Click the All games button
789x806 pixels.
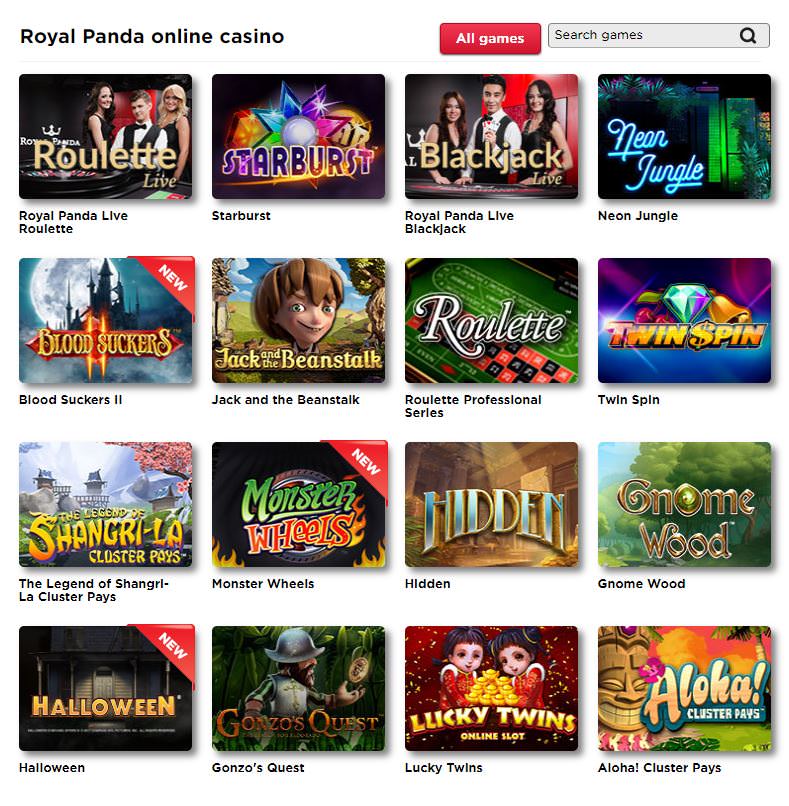[490, 39]
